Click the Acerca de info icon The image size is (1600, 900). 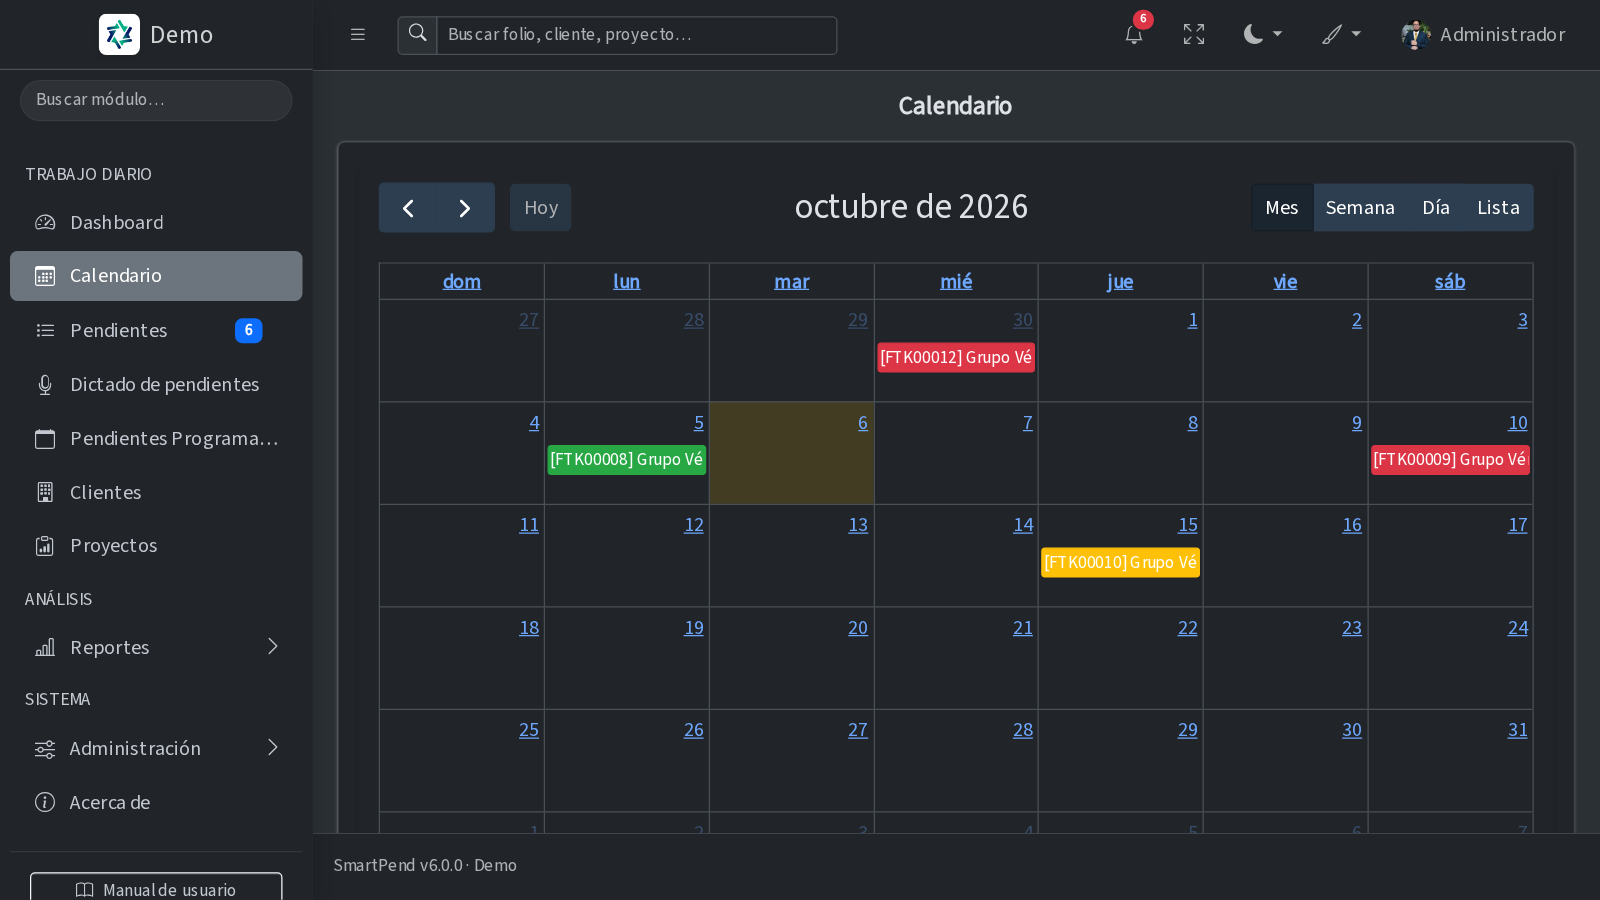coord(45,802)
